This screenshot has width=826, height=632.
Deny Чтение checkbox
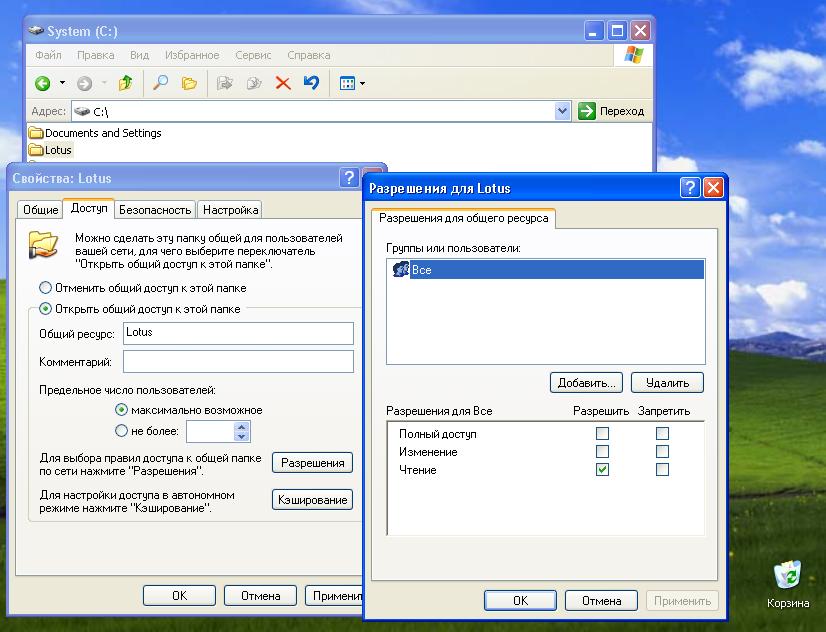pos(662,469)
